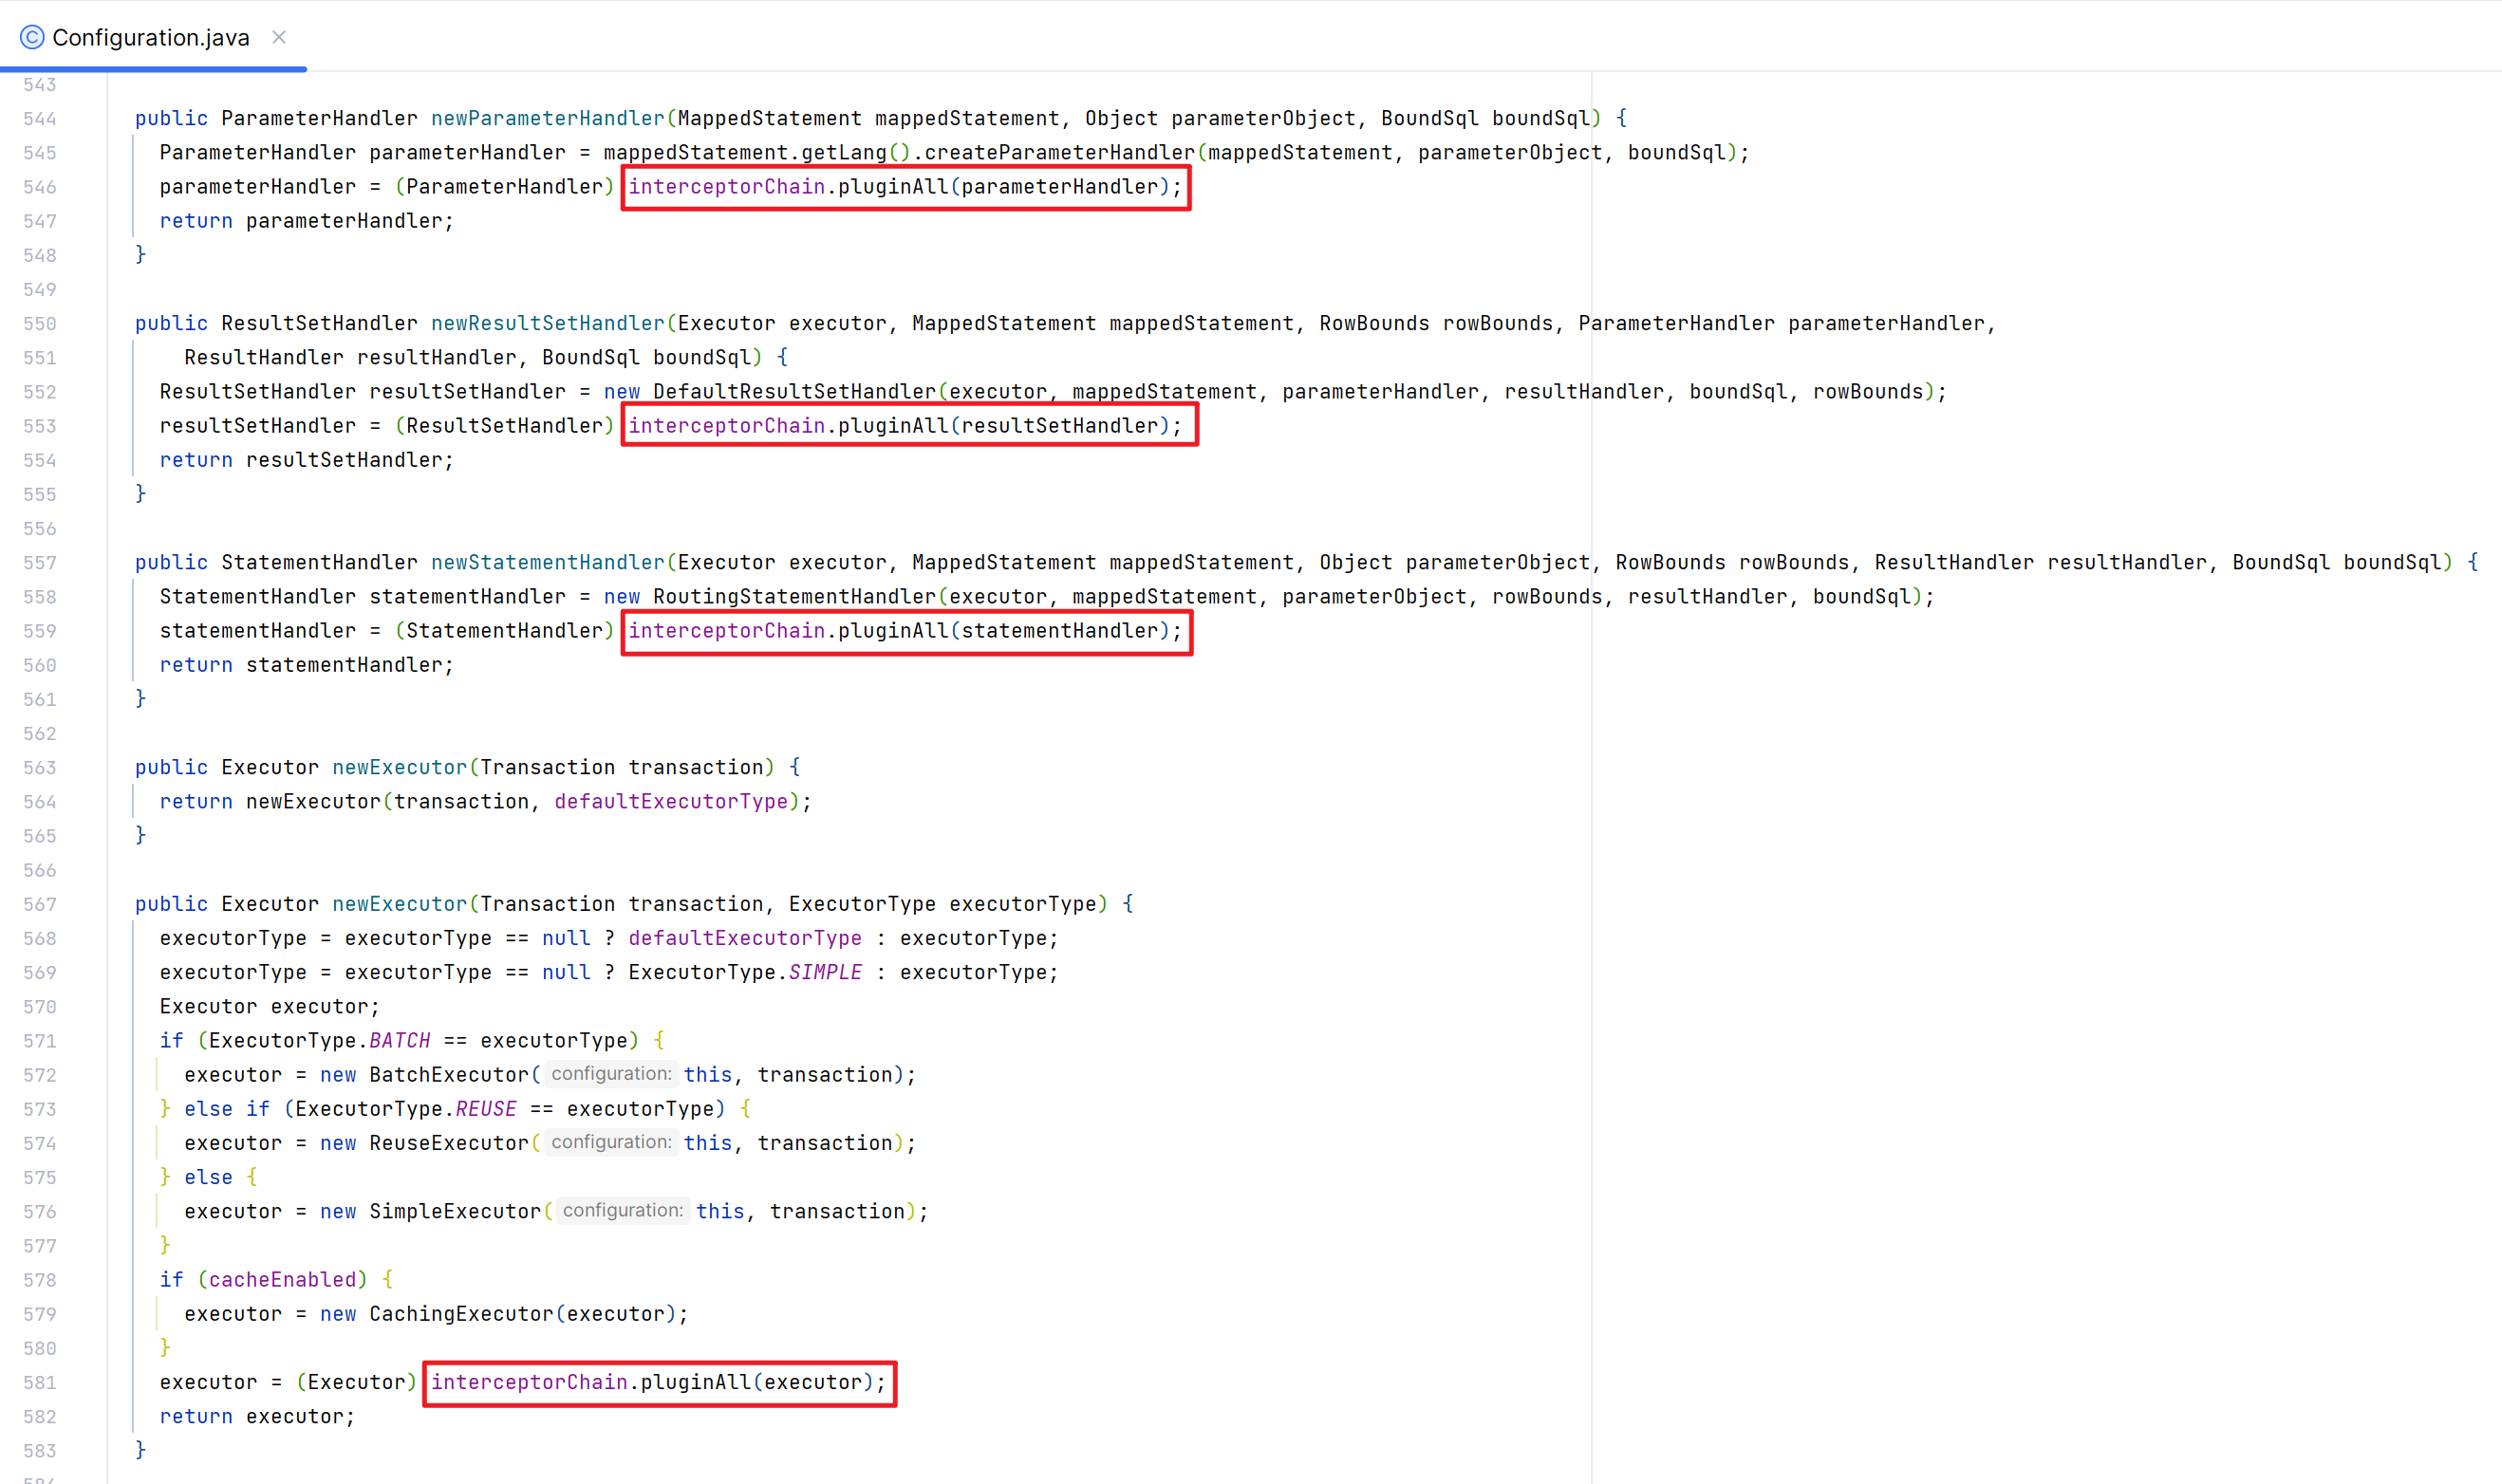Click the italic SIMPLE enum constant
The image size is (2502, 1484).
click(825, 972)
